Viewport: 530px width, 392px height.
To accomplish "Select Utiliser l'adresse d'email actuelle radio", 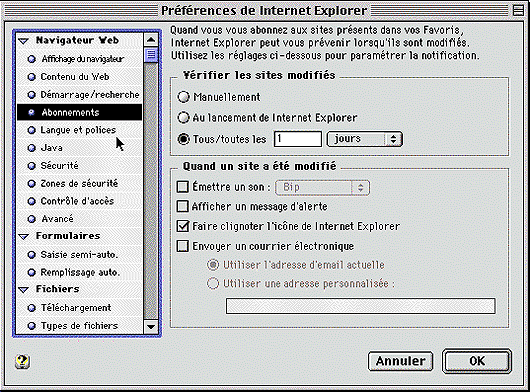I will pyautogui.click(x=213, y=265).
